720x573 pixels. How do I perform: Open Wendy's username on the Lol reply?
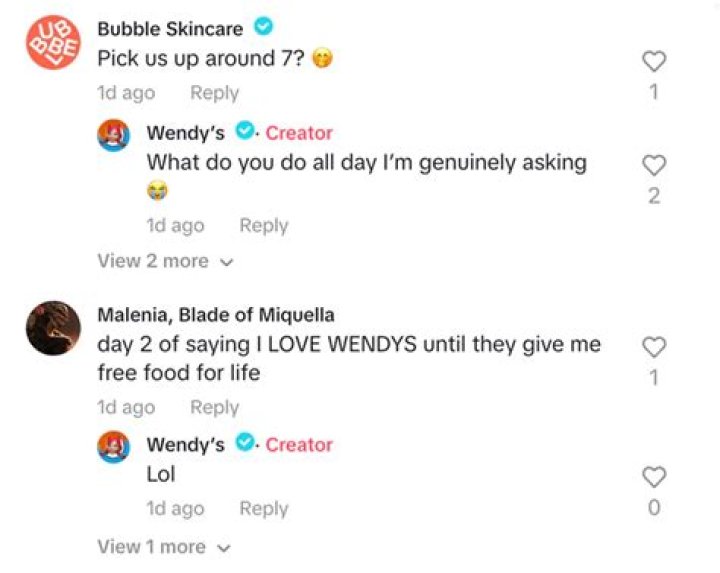point(186,445)
